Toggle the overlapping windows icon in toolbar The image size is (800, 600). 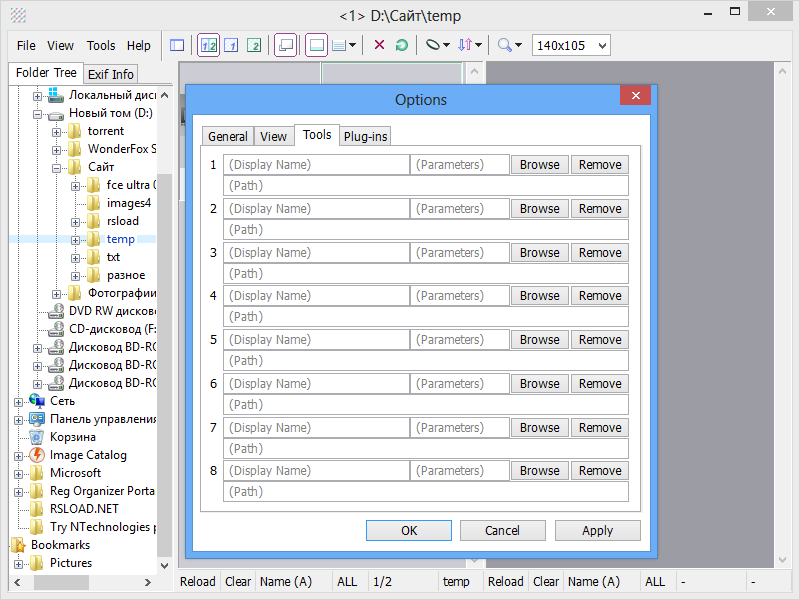[286, 45]
